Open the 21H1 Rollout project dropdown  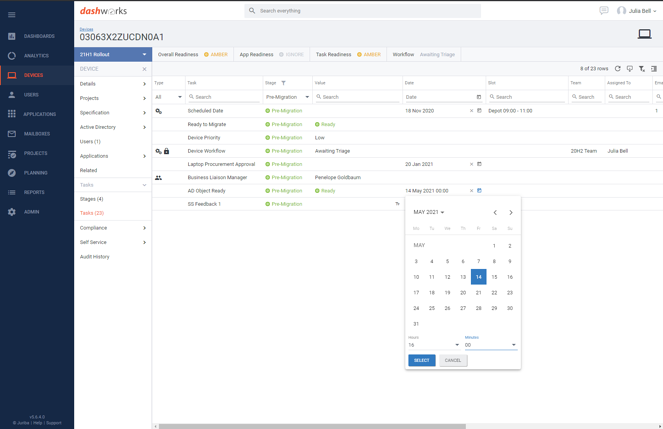pos(113,55)
